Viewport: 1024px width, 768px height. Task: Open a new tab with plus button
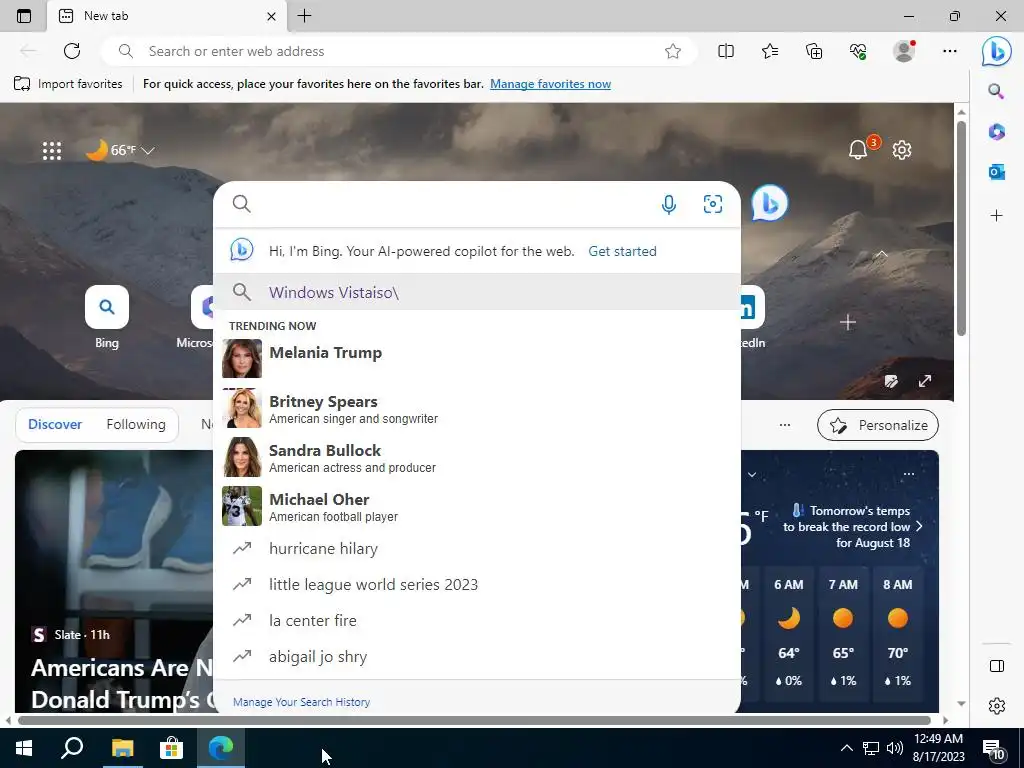click(x=304, y=16)
